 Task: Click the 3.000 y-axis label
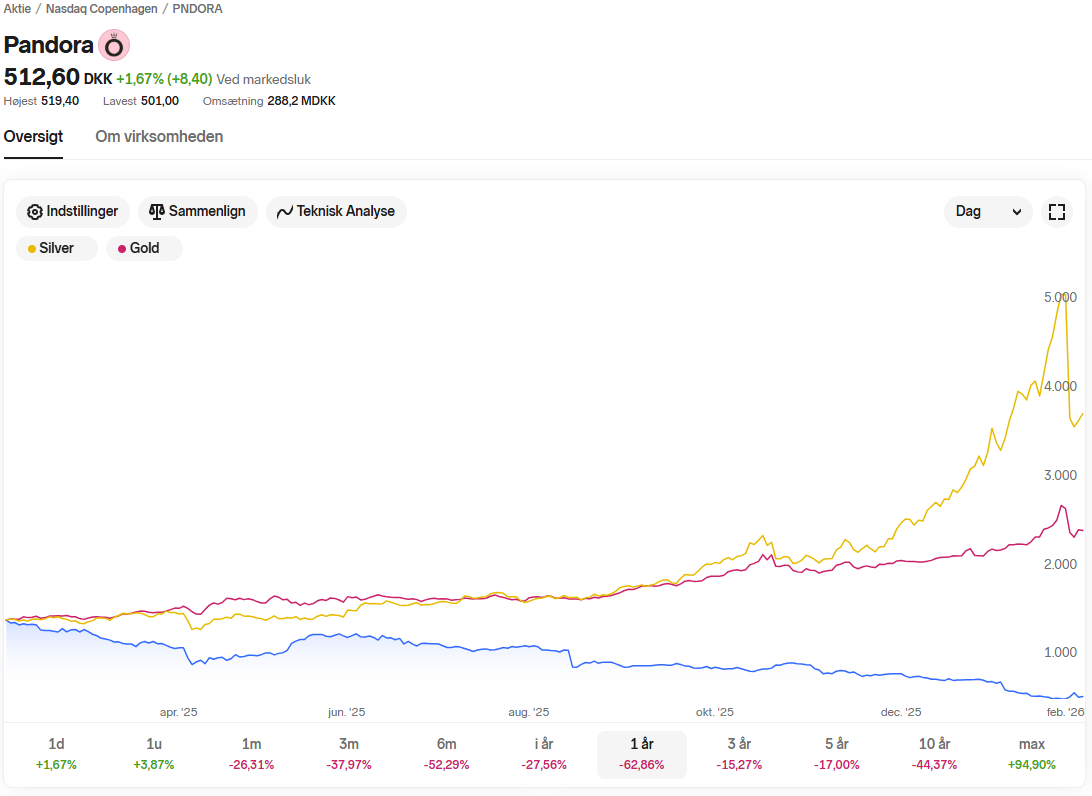pos(1060,476)
